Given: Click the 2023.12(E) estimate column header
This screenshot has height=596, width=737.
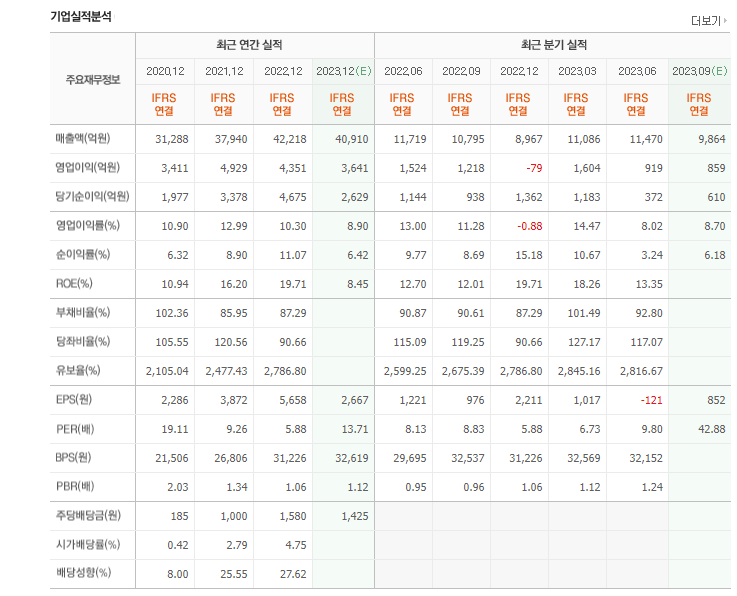Looking at the screenshot, I should (x=344, y=71).
